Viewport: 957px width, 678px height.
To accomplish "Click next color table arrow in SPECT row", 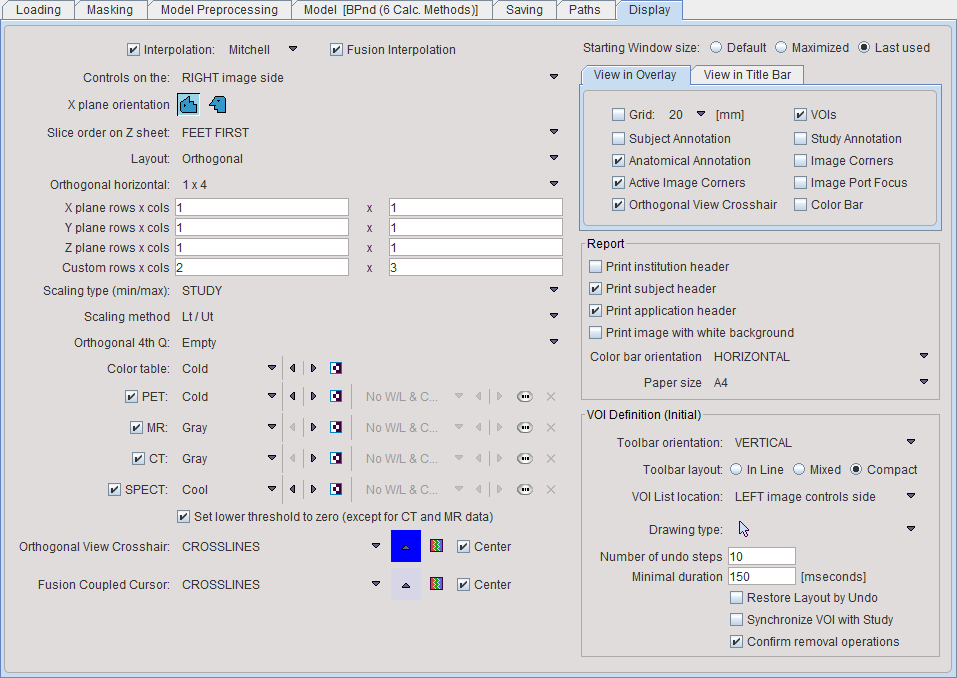I will click(x=313, y=489).
